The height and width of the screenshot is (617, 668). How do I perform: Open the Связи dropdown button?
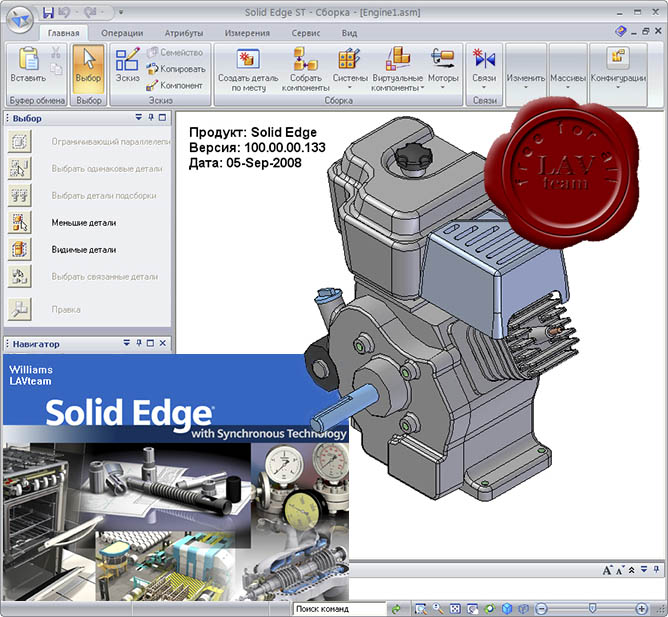pos(484,68)
